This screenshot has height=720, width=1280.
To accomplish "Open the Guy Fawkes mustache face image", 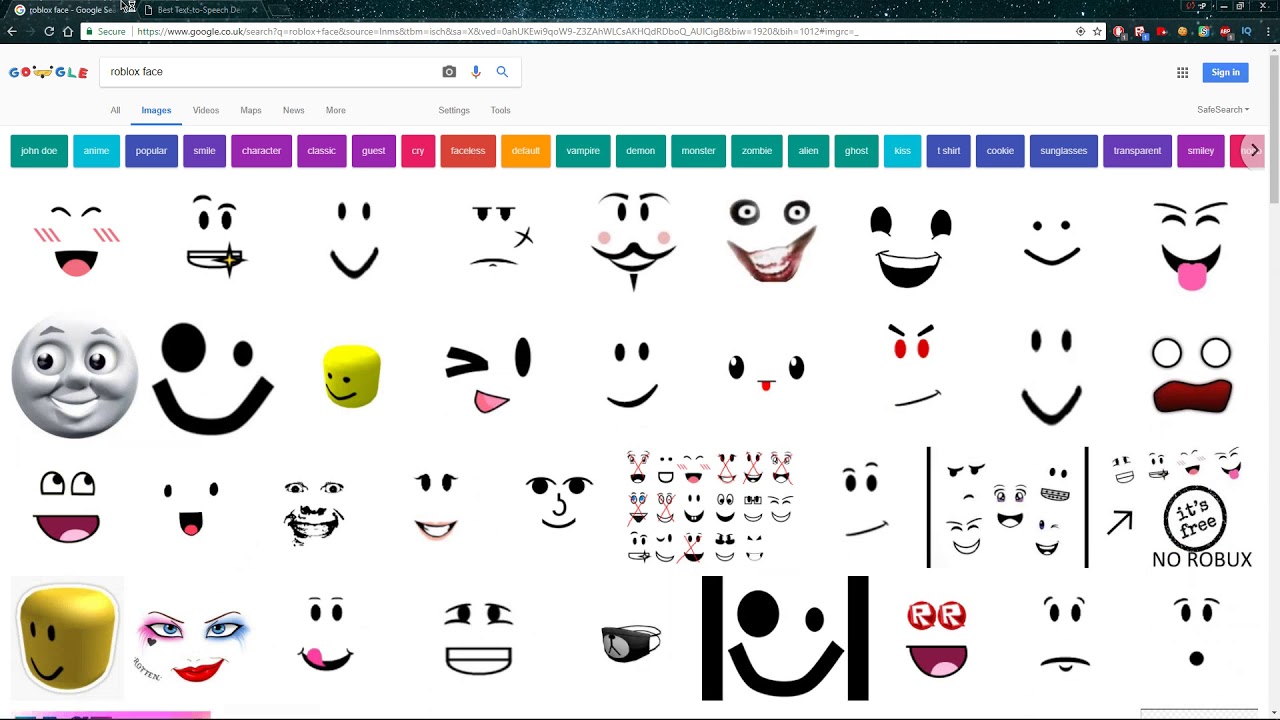I will point(633,241).
